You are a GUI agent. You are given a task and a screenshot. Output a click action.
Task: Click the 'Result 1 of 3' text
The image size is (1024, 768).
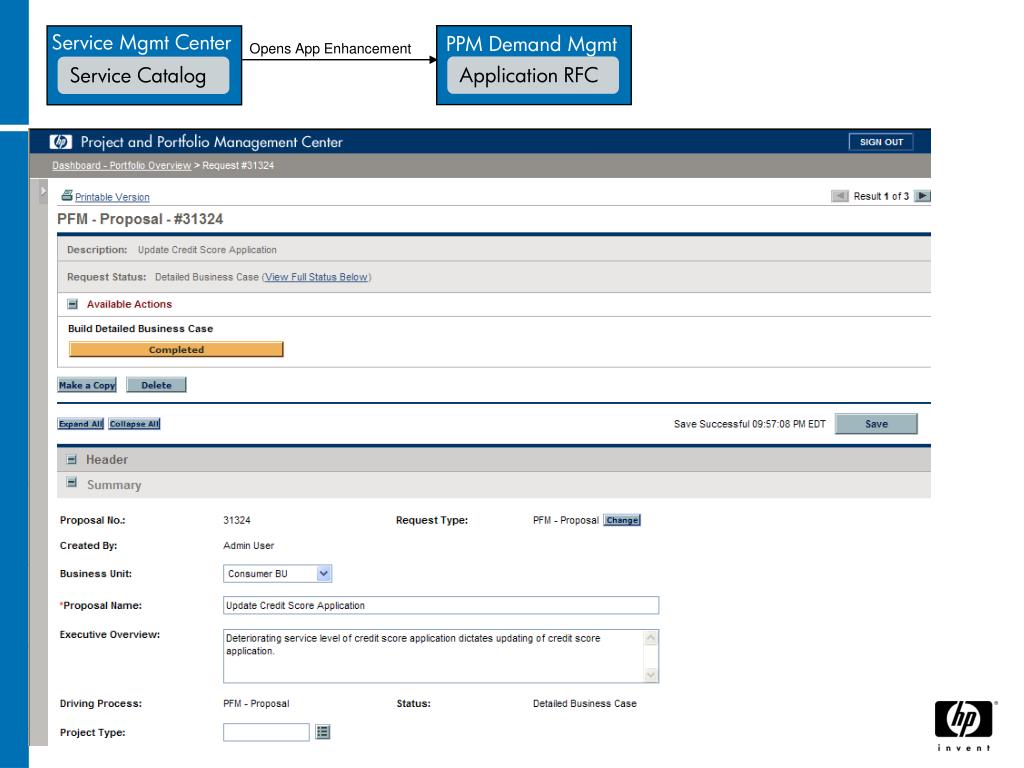pyautogui.click(x=880, y=196)
